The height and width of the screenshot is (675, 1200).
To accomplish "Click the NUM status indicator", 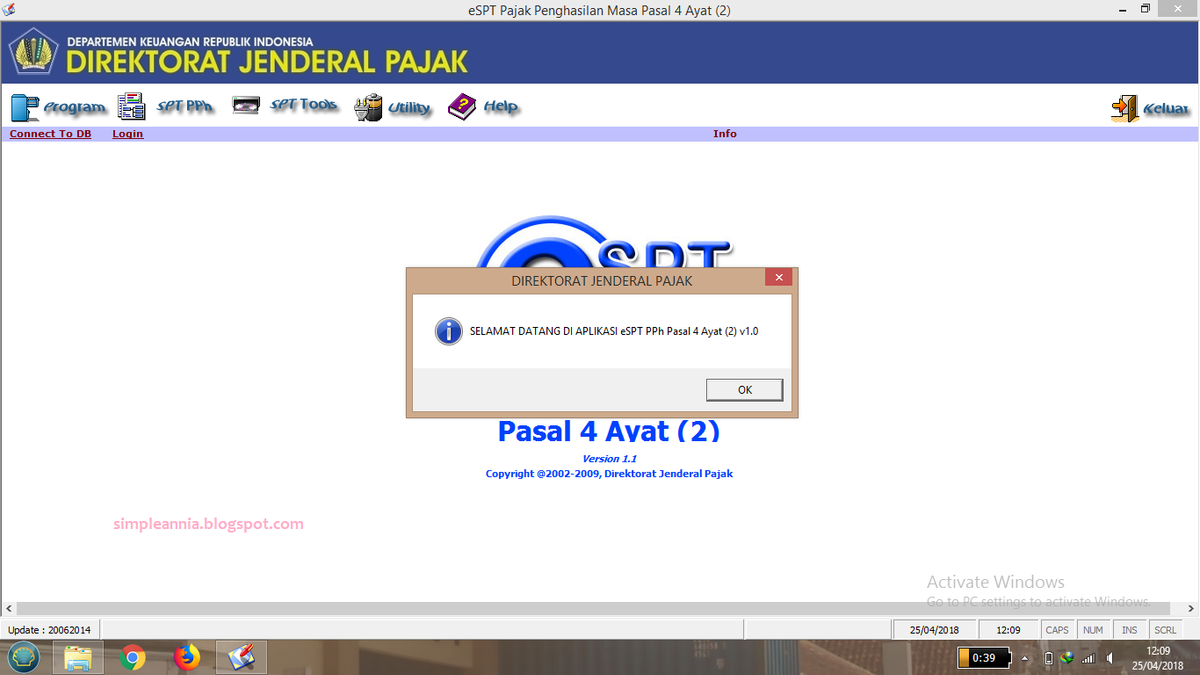I will (1093, 630).
